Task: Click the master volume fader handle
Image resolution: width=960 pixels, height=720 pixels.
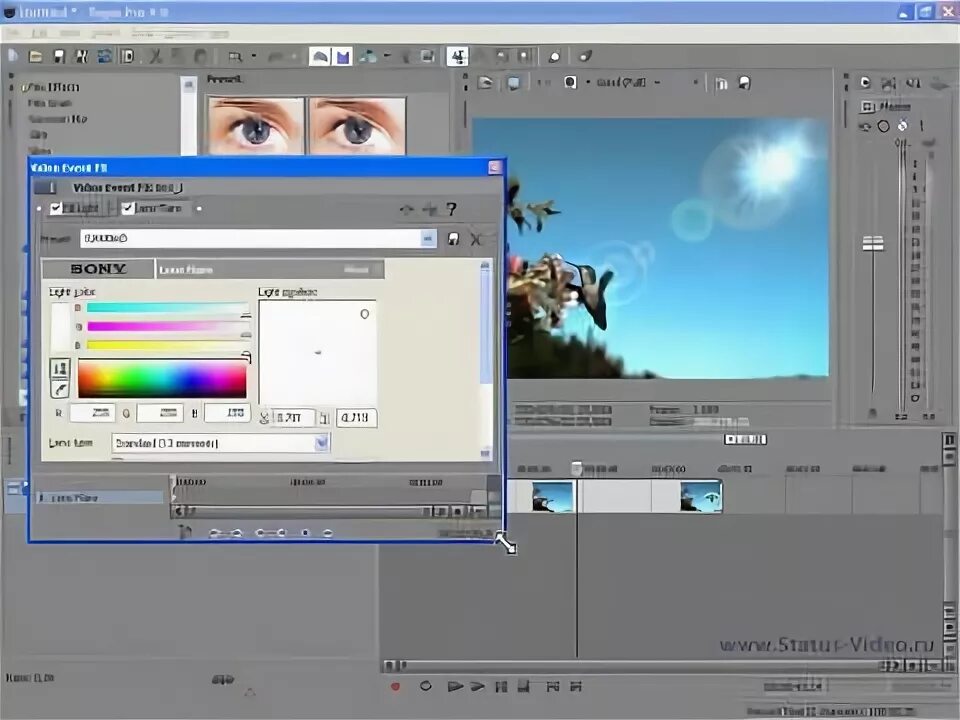Action: pyautogui.click(x=873, y=244)
